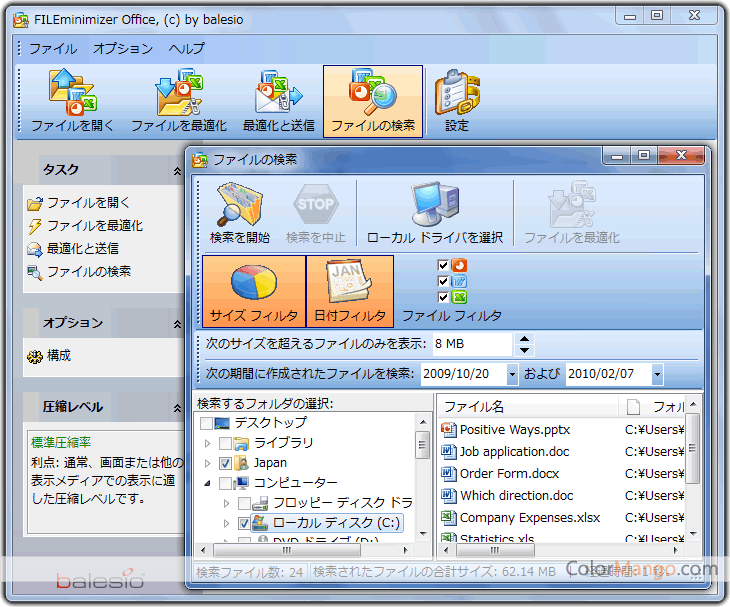Check the ライブラリ folder checkbox
This screenshot has height=607, width=730.
pos(226,443)
